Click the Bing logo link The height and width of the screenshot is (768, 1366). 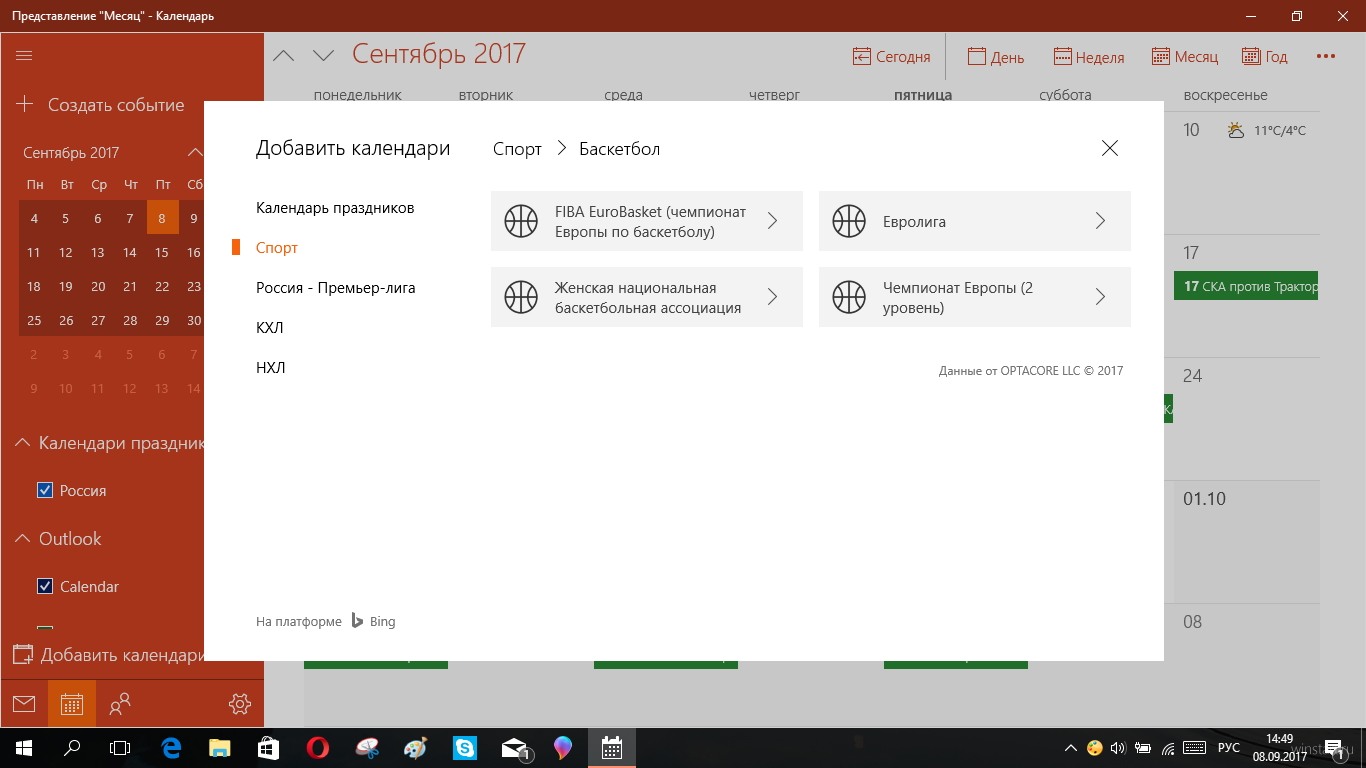(373, 621)
